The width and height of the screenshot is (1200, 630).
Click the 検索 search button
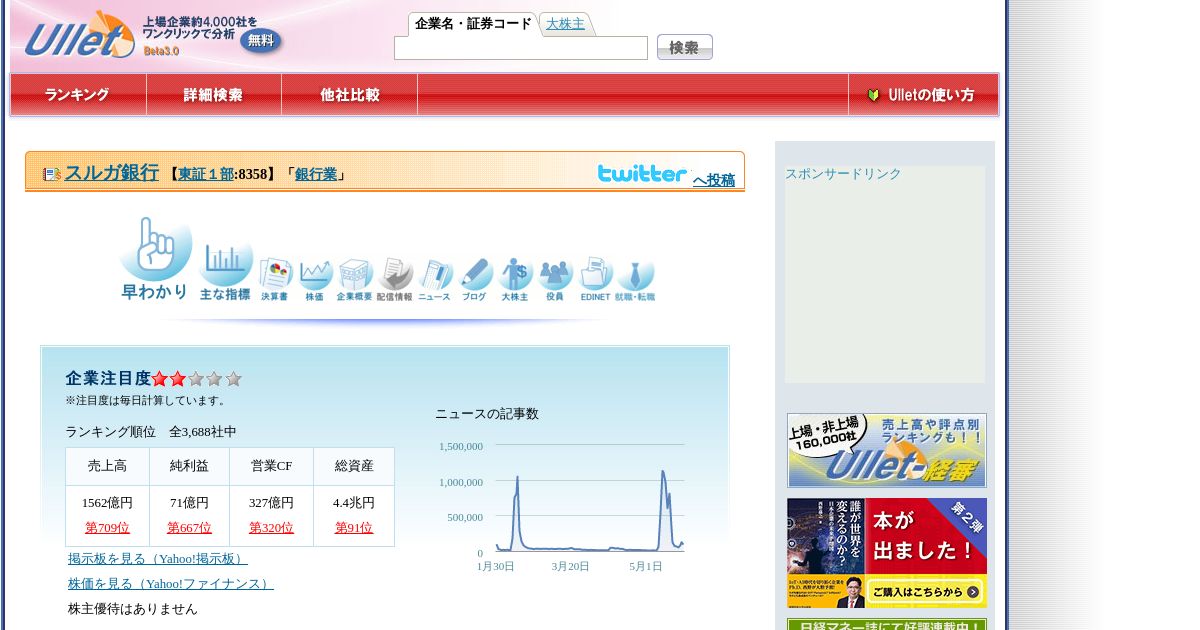click(x=685, y=47)
